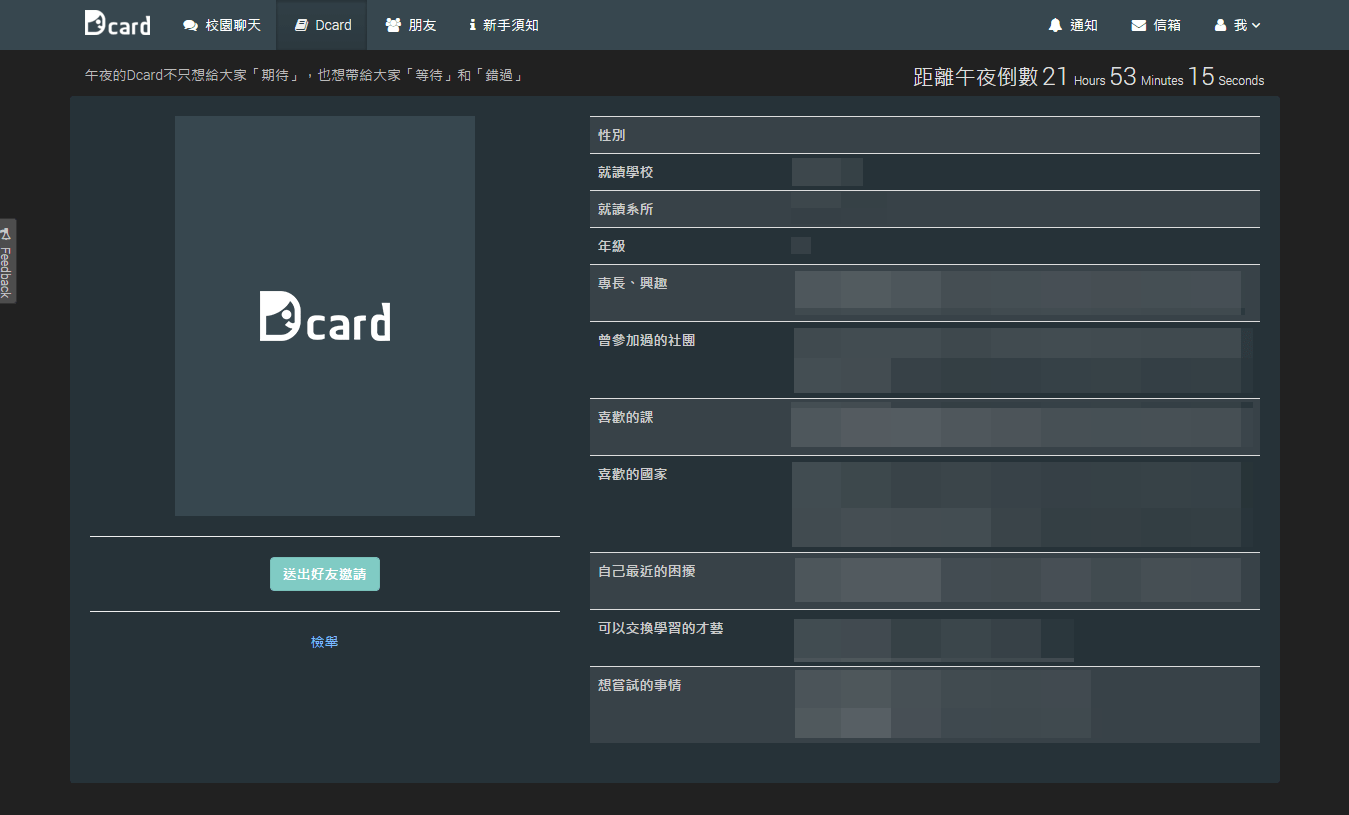This screenshot has height=815, width=1349.
Task: Click the 性別 field row
Action: tap(925, 134)
